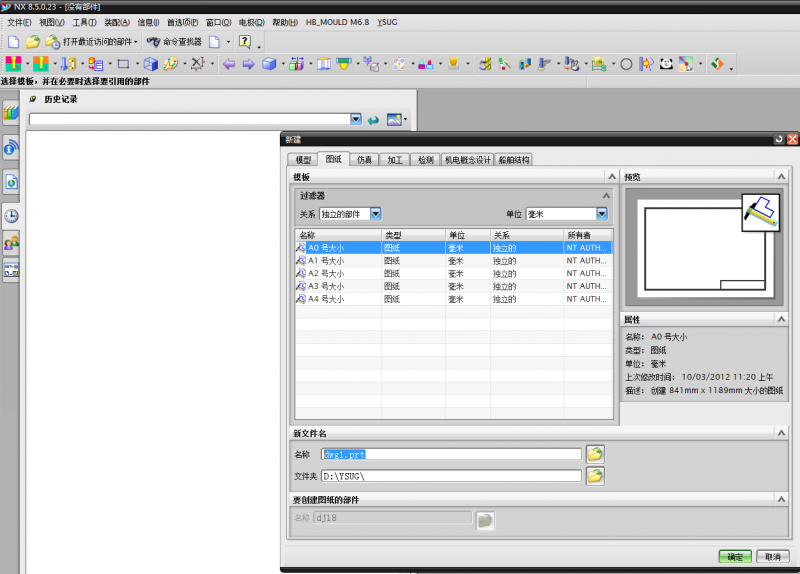Launch the command finder binoculars icon
Image resolution: width=800 pixels, height=574 pixels.
click(x=153, y=41)
